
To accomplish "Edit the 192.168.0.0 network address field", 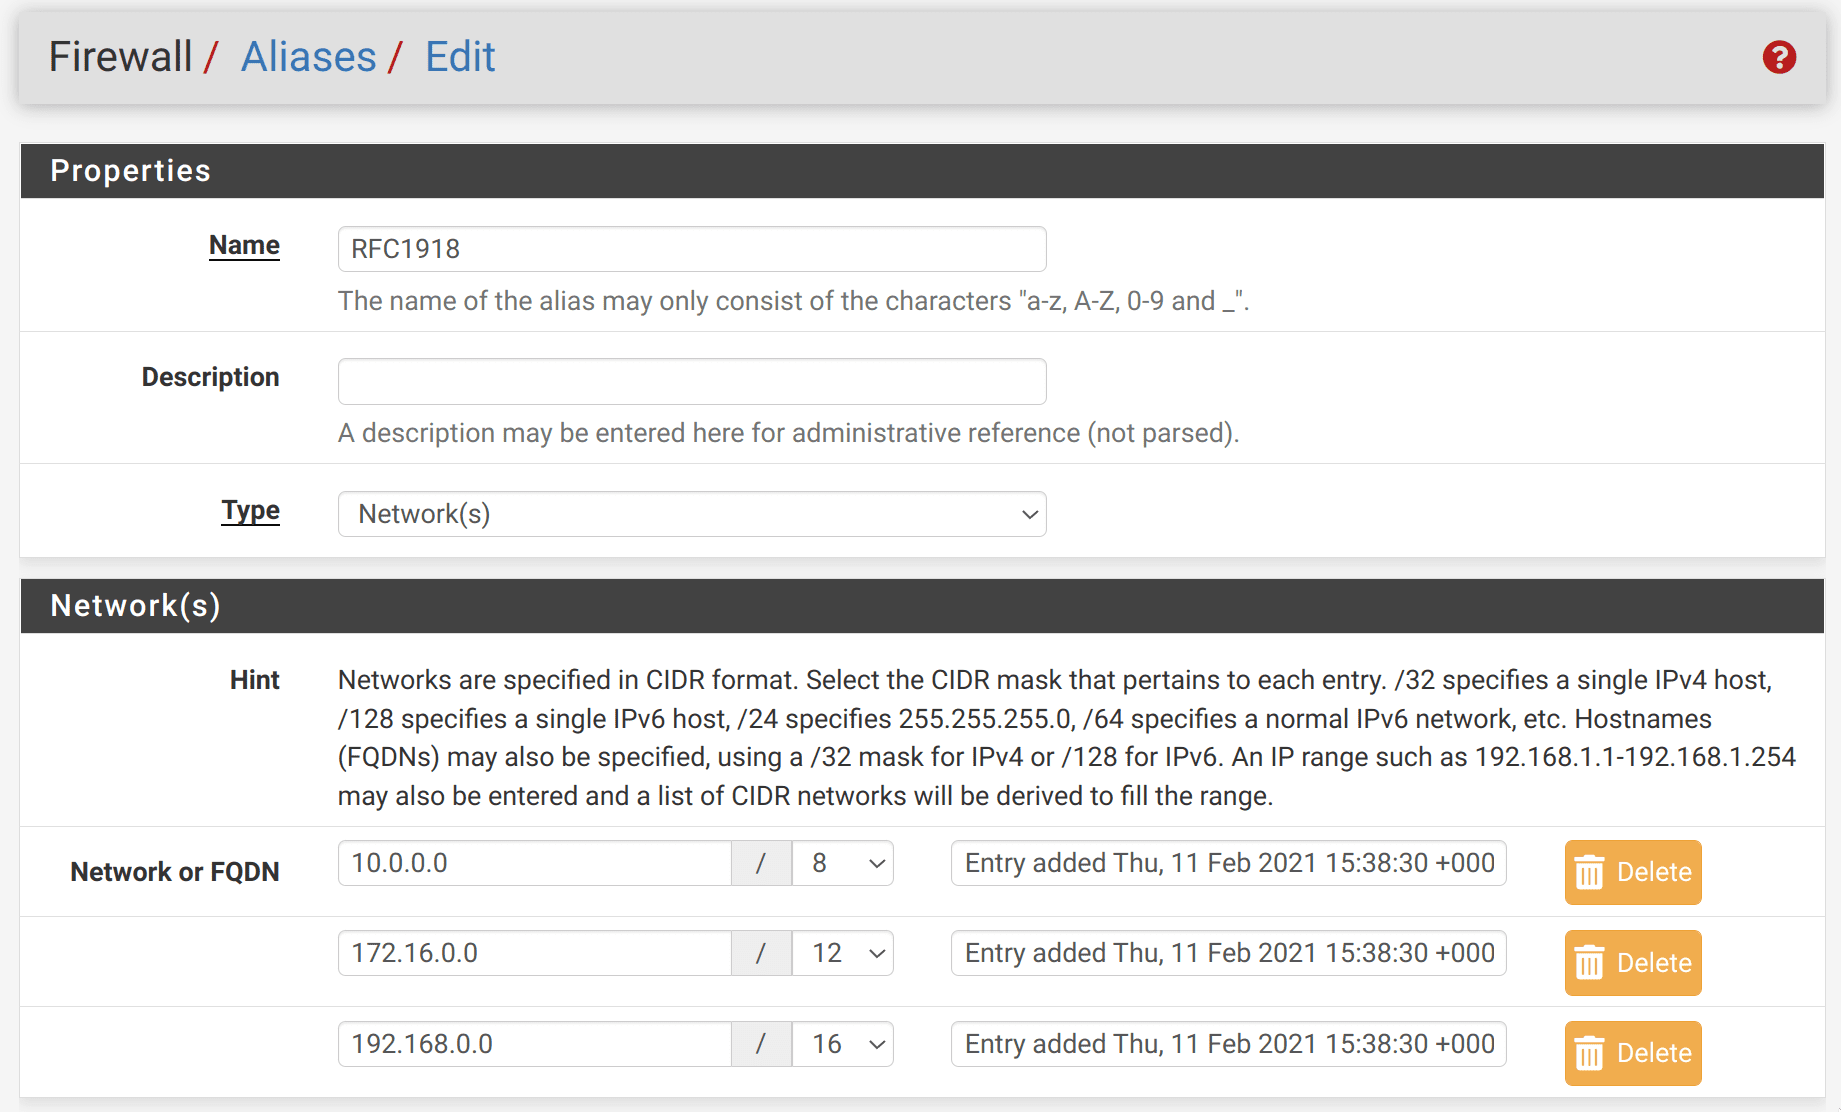I will coord(535,1044).
